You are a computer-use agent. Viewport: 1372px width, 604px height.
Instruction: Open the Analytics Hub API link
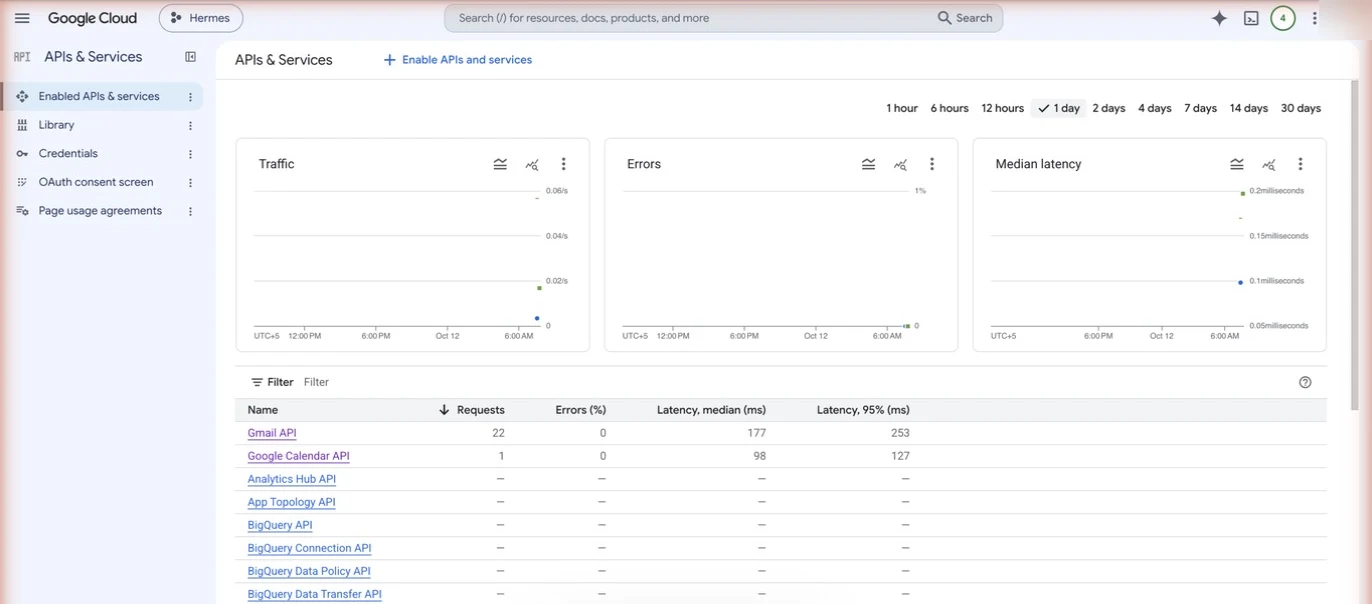(291, 479)
